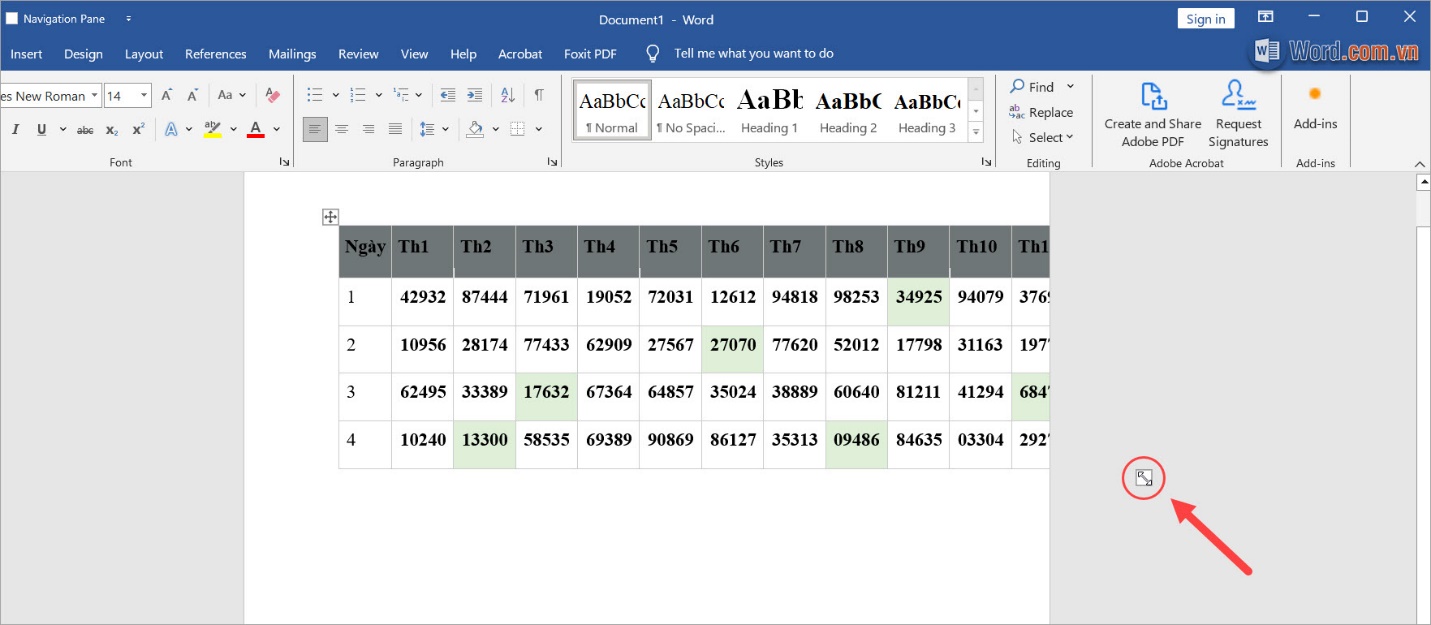Click the Clear All Formatting eraser icon
The image size is (1431, 625).
click(x=273, y=95)
